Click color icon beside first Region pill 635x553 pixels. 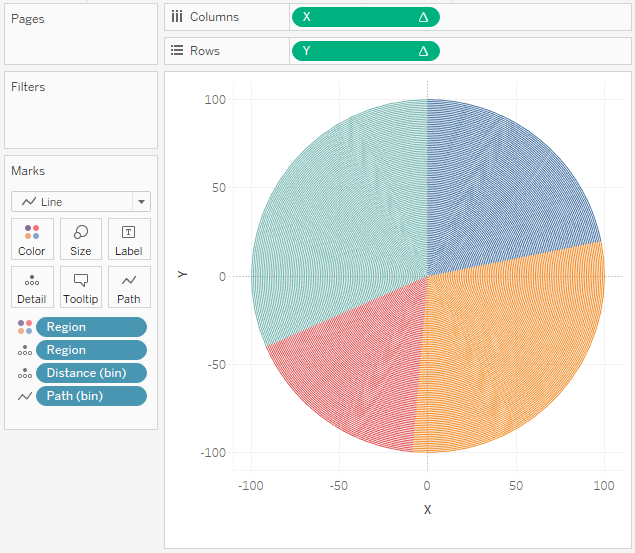point(25,327)
